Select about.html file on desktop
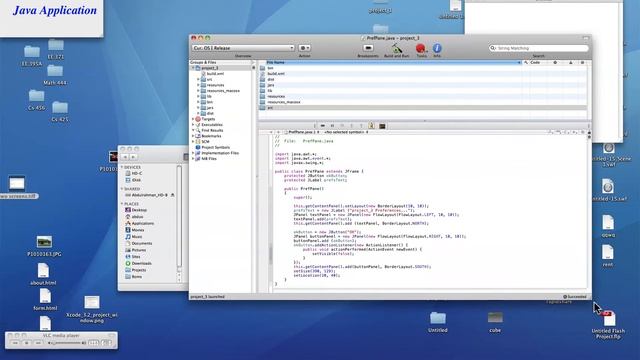This screenshot has height=360, width=640. (x=43, y=274)
